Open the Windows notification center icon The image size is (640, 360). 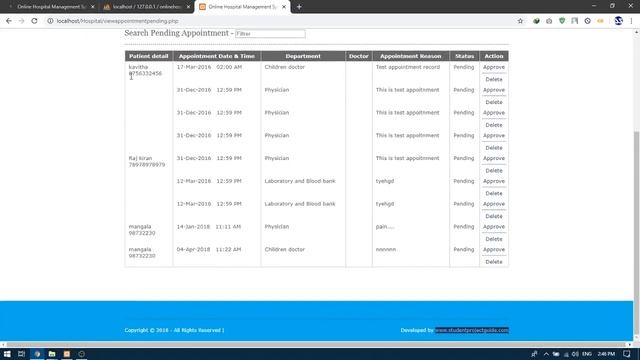coord(627,354)
